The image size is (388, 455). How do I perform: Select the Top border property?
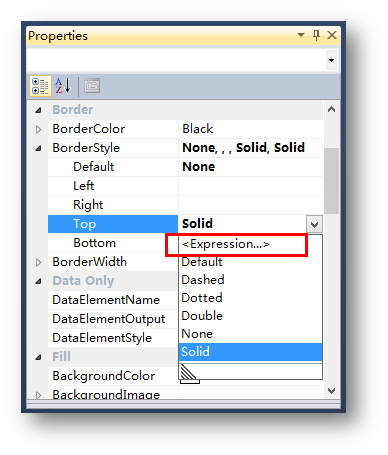point(113,224)
